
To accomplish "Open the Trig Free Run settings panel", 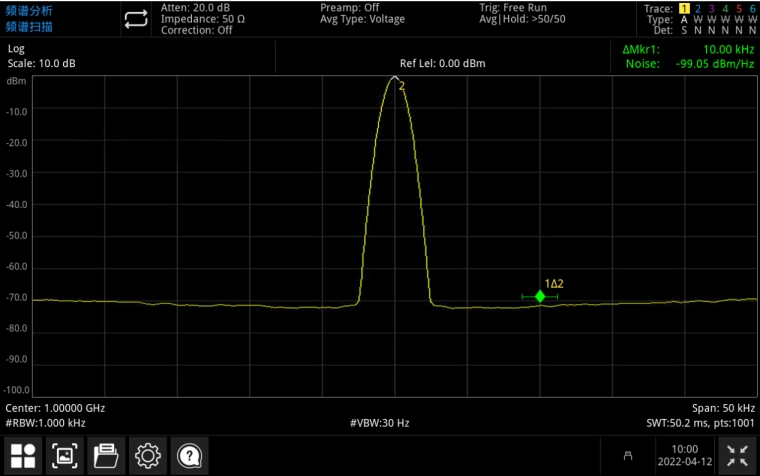I will click(x=513, y=8).
